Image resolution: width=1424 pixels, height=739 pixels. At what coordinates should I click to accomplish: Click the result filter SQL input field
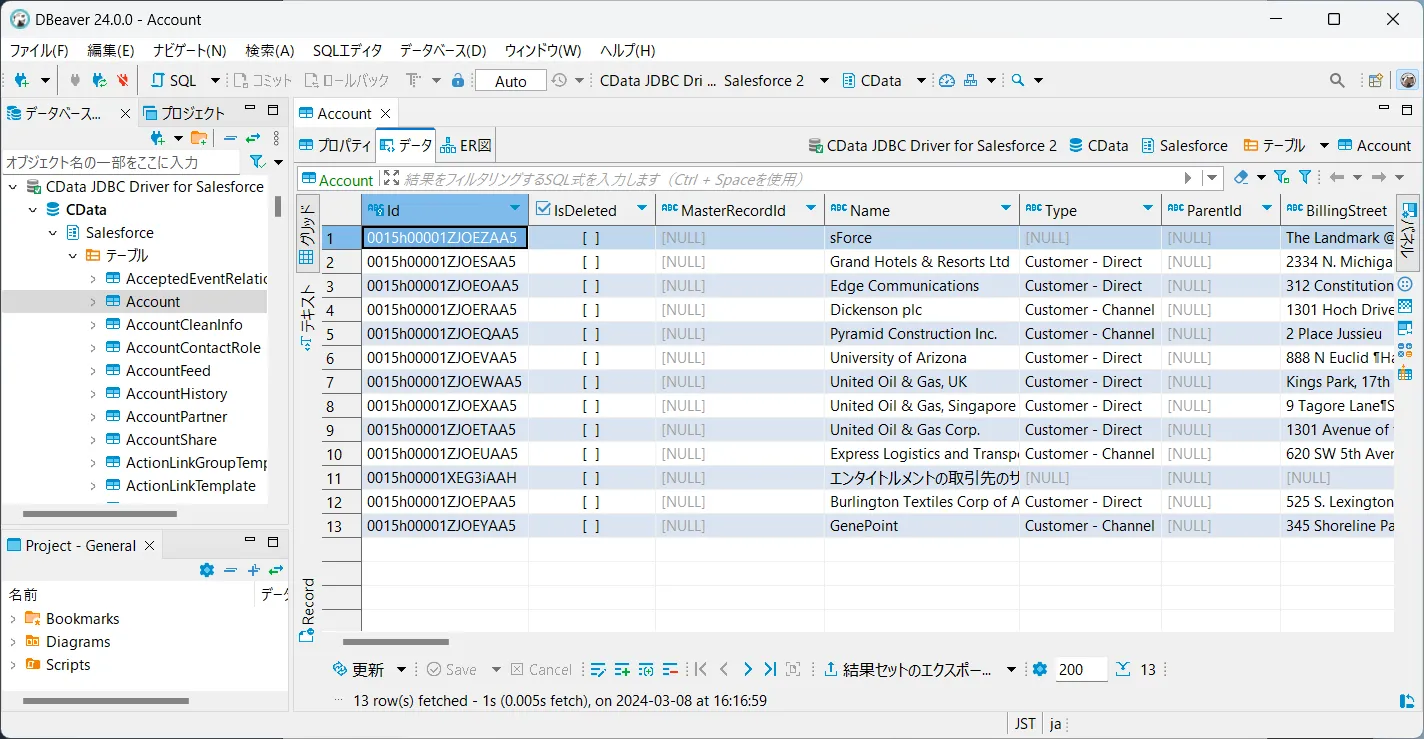point(700,179)
